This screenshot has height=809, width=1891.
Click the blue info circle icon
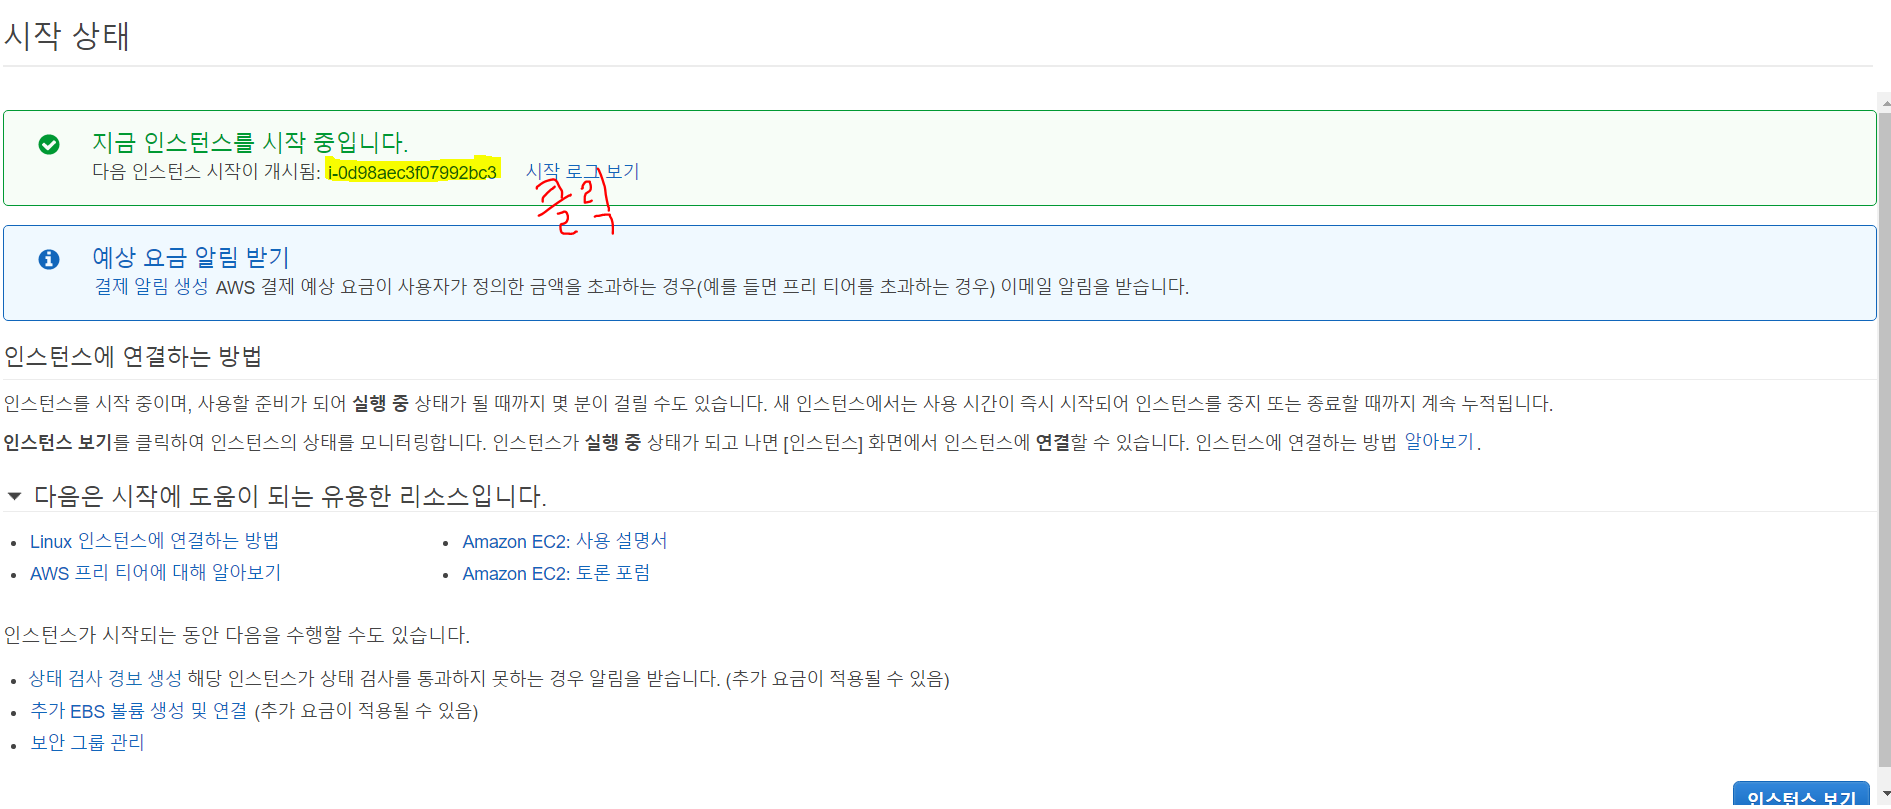49,259
